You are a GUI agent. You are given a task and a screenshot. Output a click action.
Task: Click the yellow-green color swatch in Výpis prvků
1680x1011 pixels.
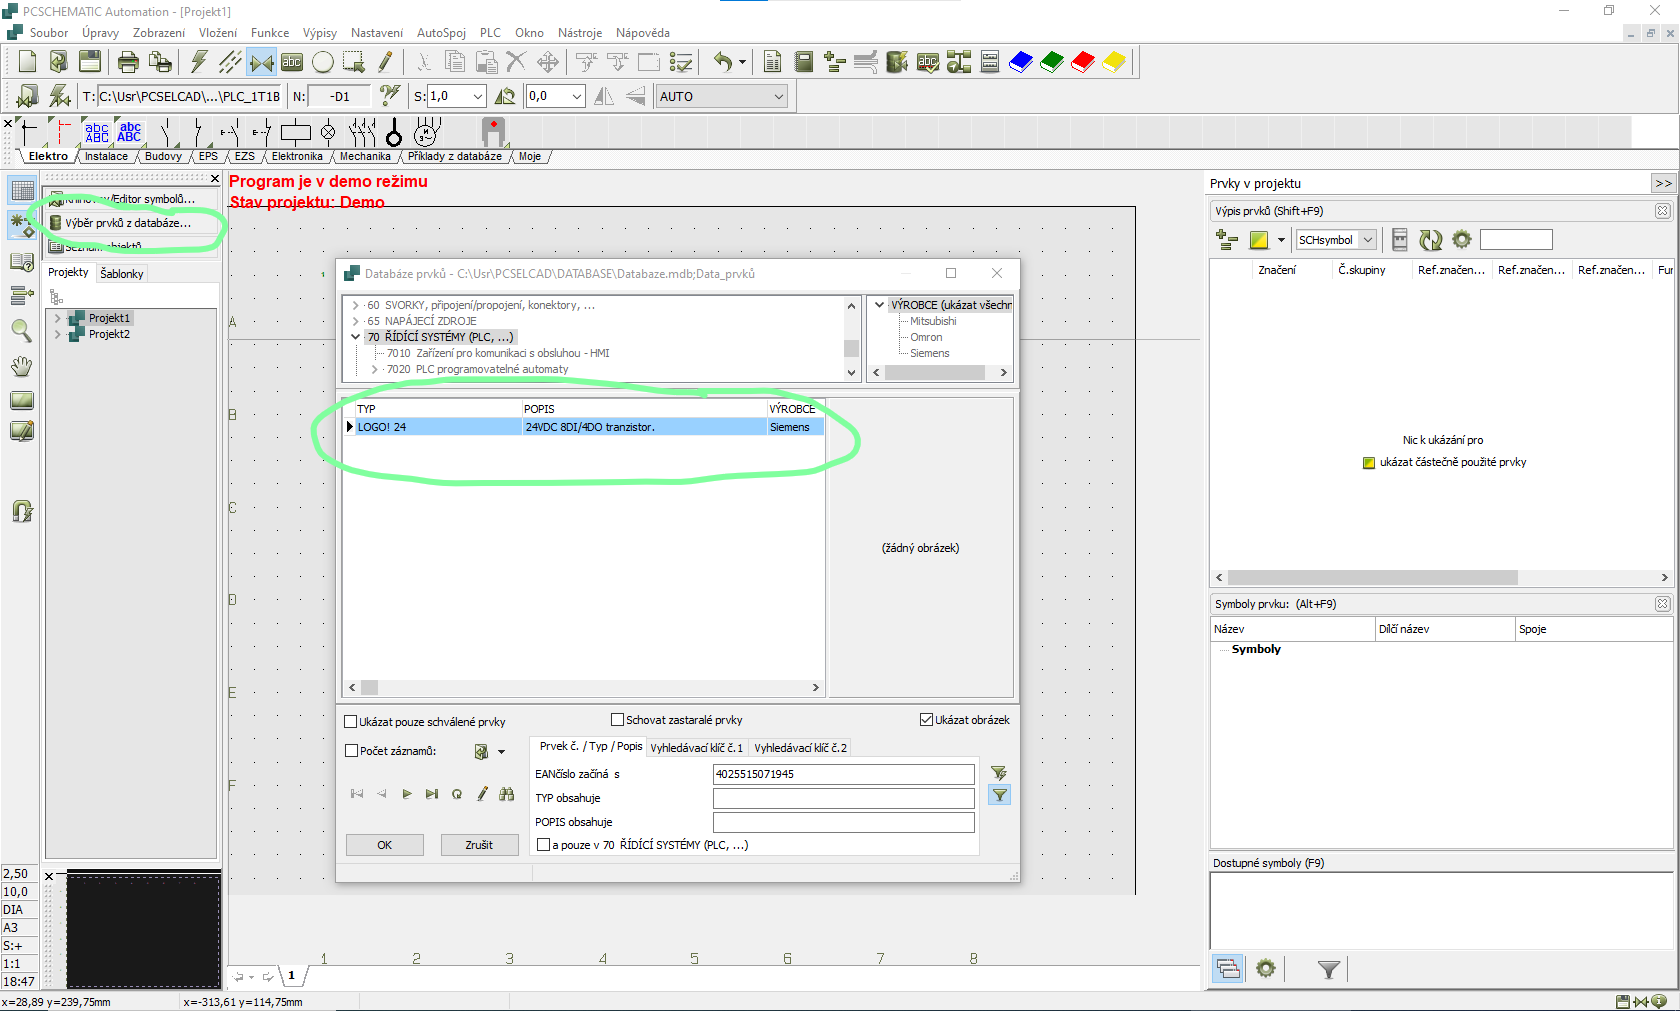click(1259, 240)
